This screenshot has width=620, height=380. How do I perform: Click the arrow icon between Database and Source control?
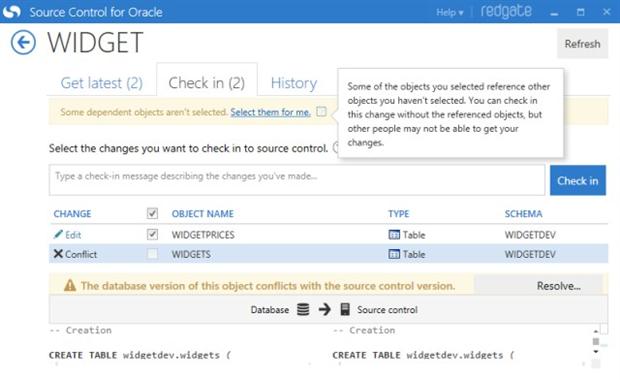325,309
